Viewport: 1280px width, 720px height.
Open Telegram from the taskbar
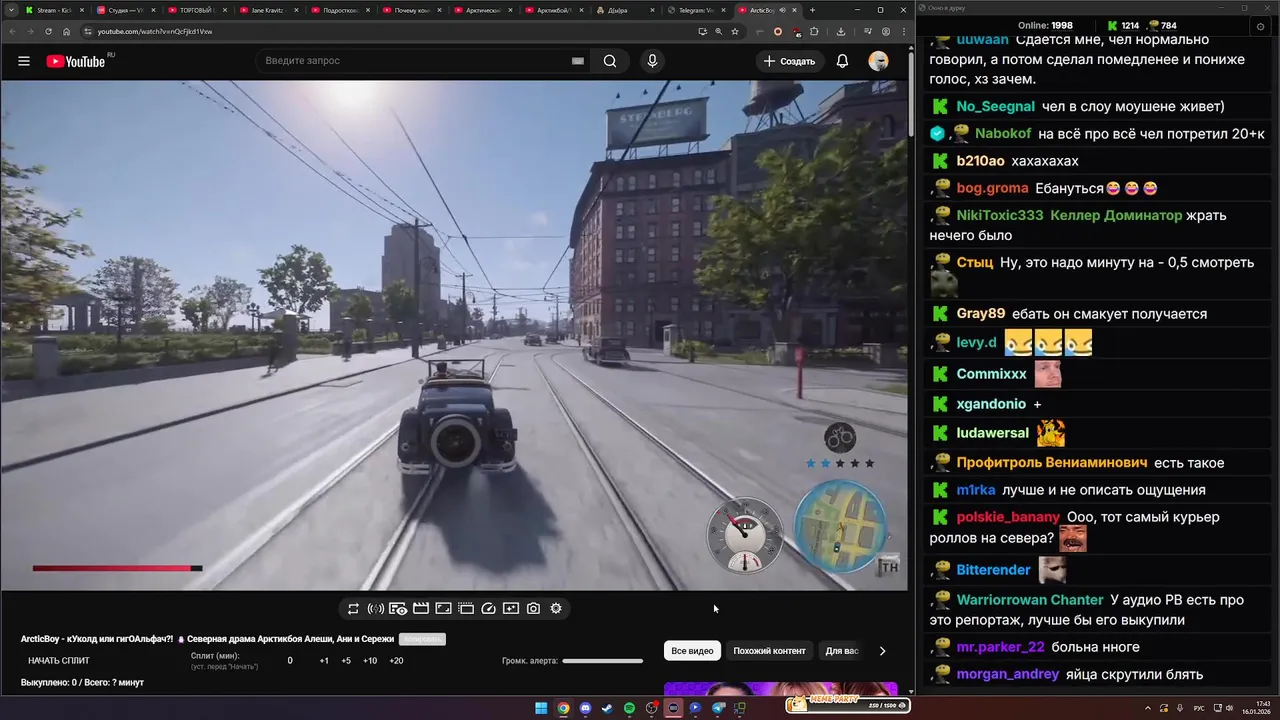coord(718,708)
